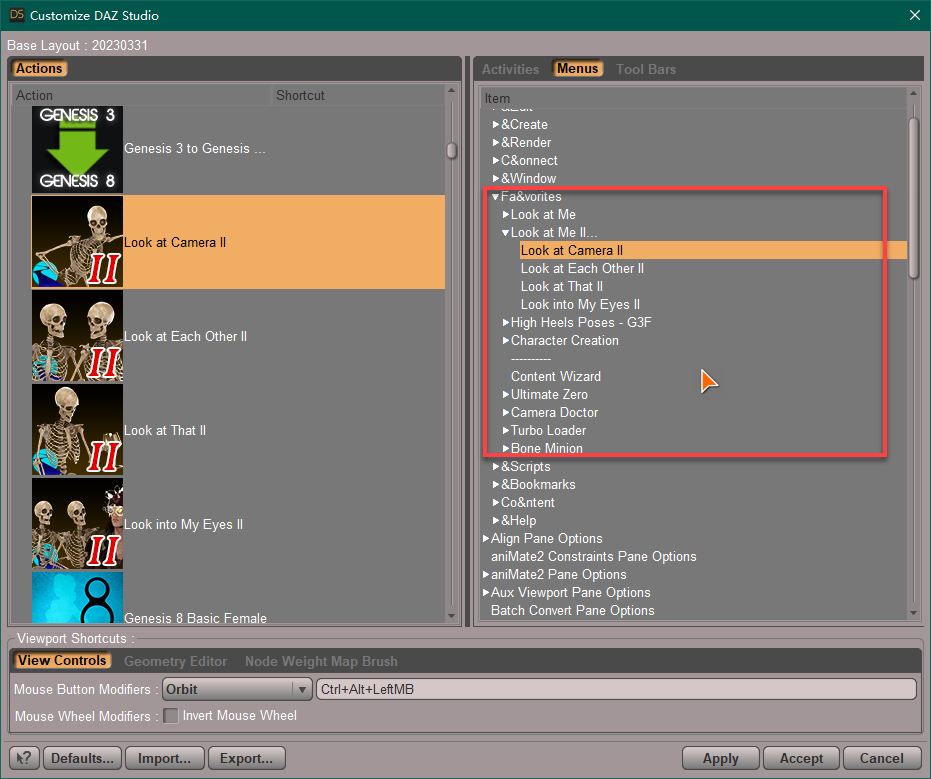This screenshot has height=779, width=931.
Task: Expand the &Scripts menu tree item
Action: (x=496, y=467)
